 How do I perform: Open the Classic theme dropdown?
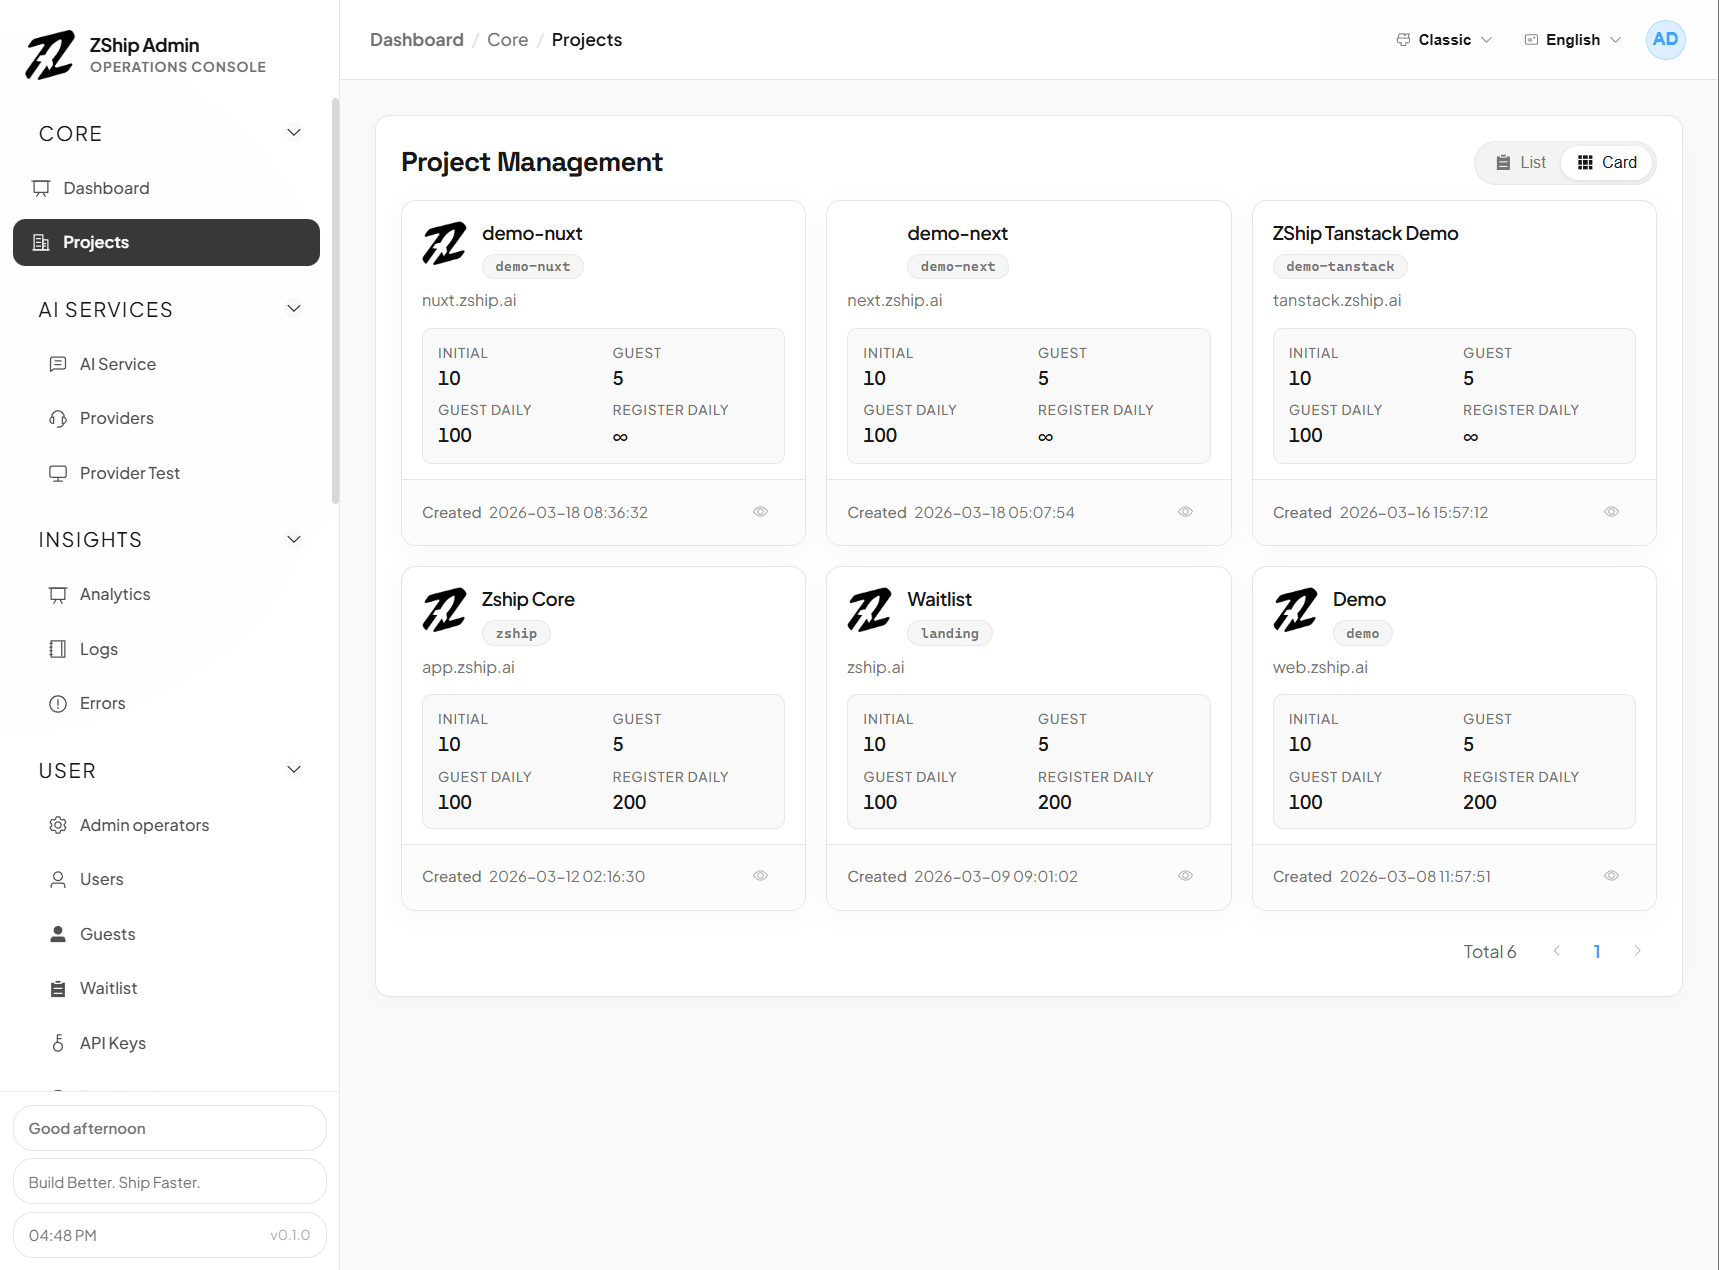1444,40
